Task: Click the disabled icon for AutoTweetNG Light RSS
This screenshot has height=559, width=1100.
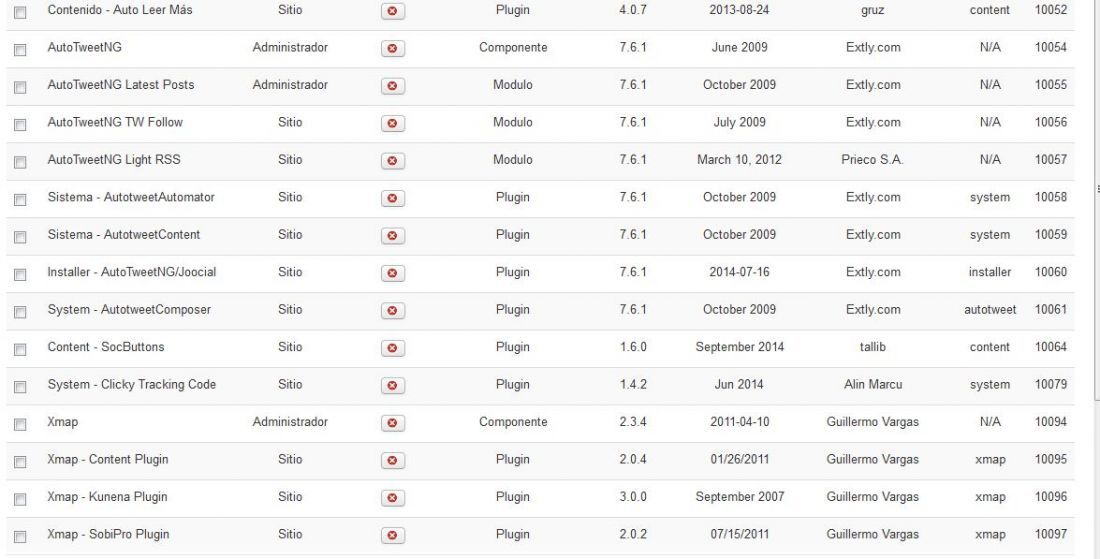Action: pos(392,161)
